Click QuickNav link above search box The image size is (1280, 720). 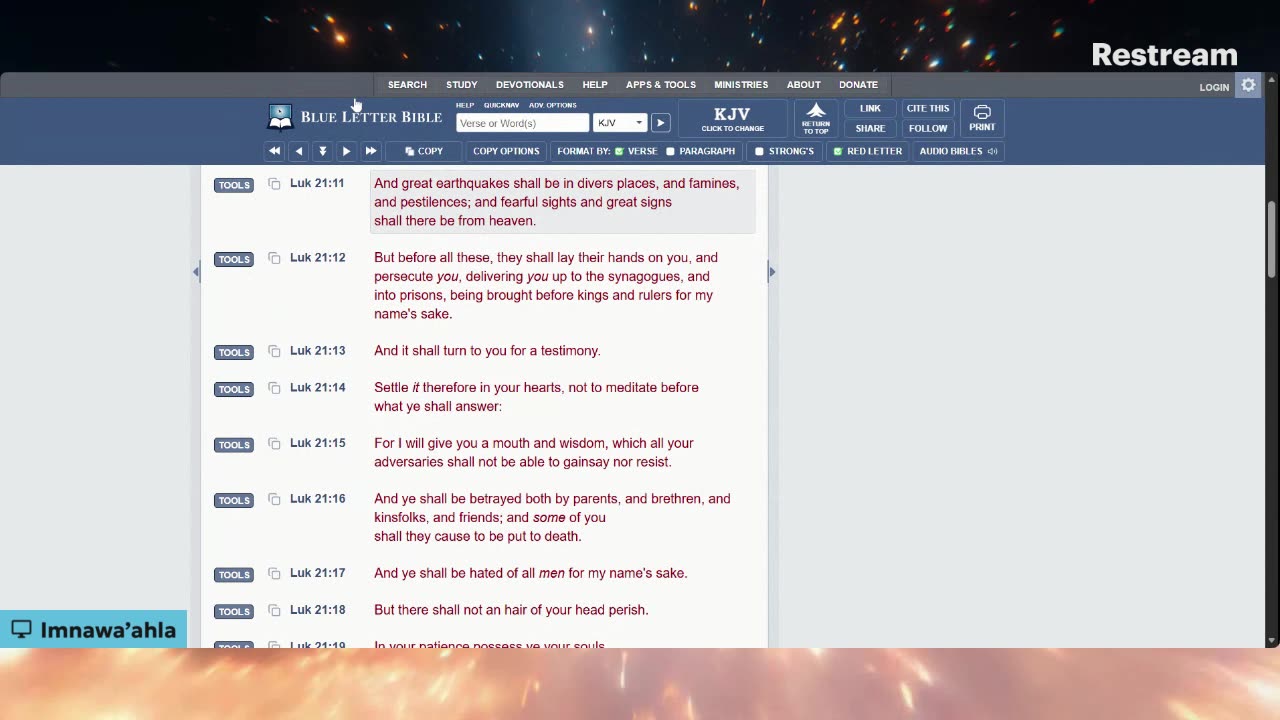pos(501,105)
